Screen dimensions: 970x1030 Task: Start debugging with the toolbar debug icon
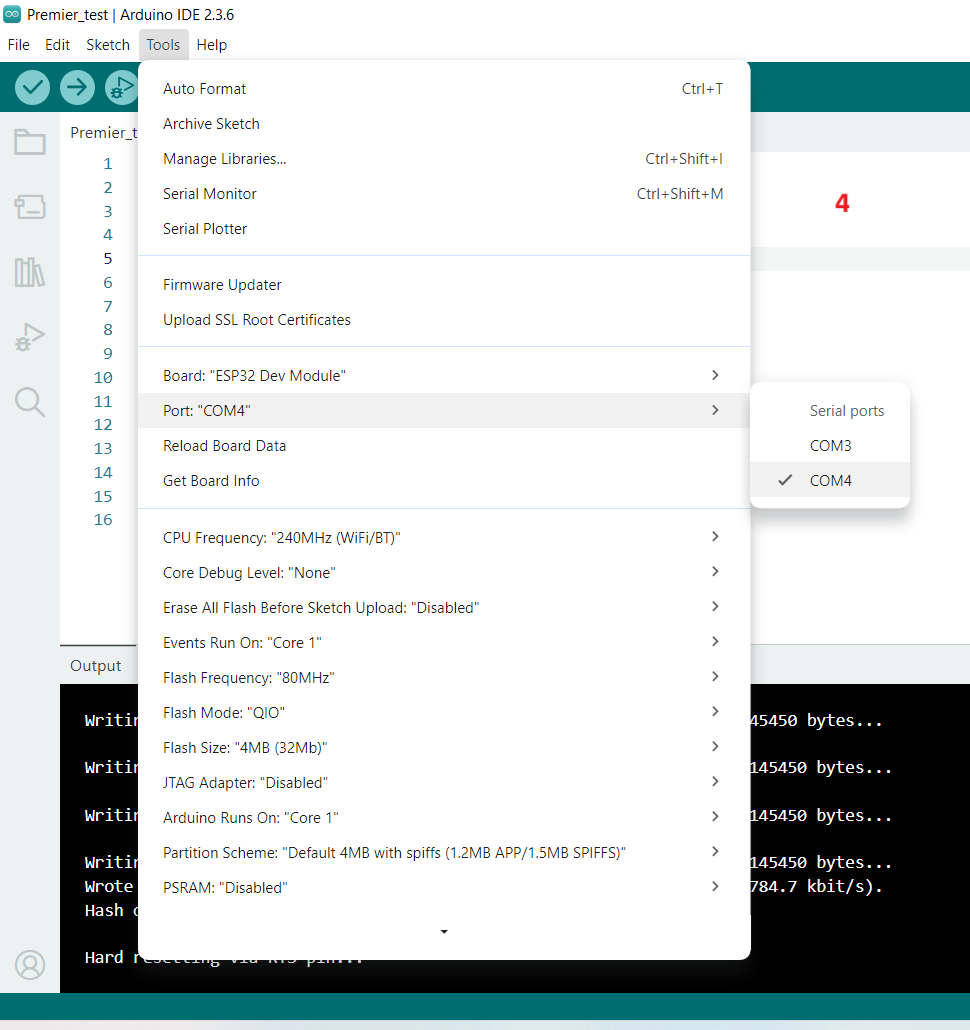[121, 87]
